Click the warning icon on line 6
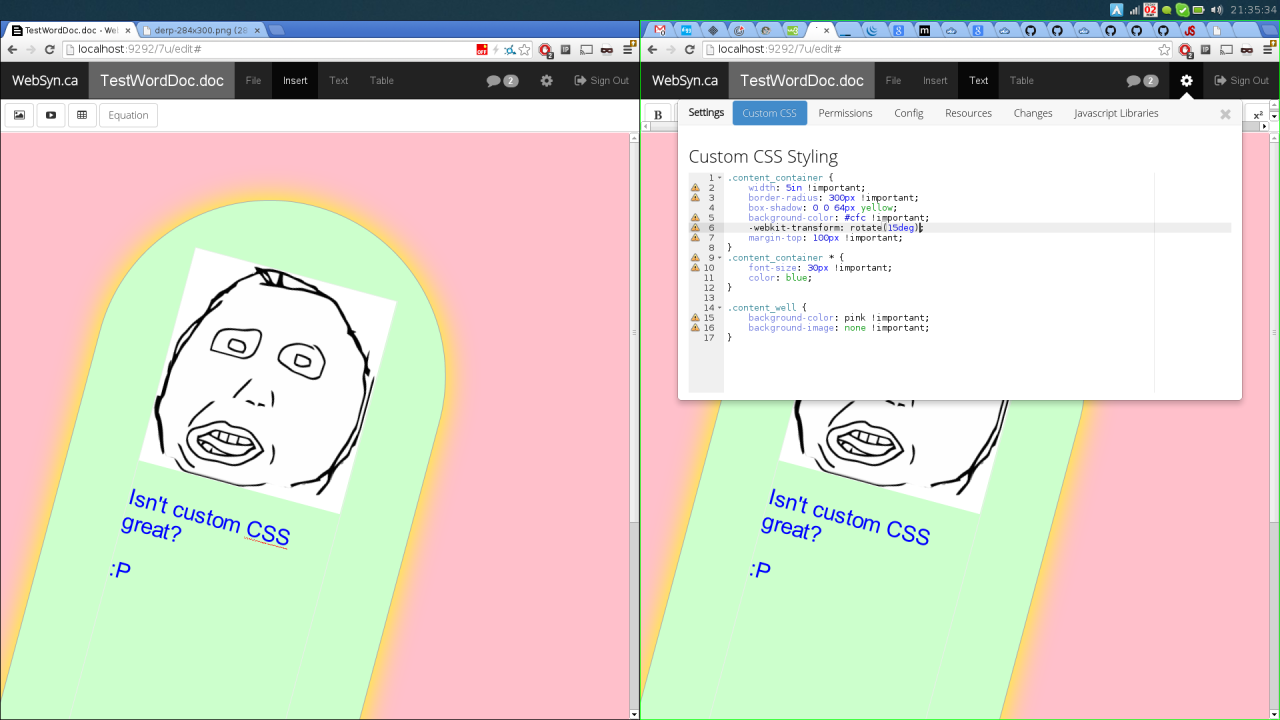The height and width of the screenshot is (720, 1280). (695, 228)
